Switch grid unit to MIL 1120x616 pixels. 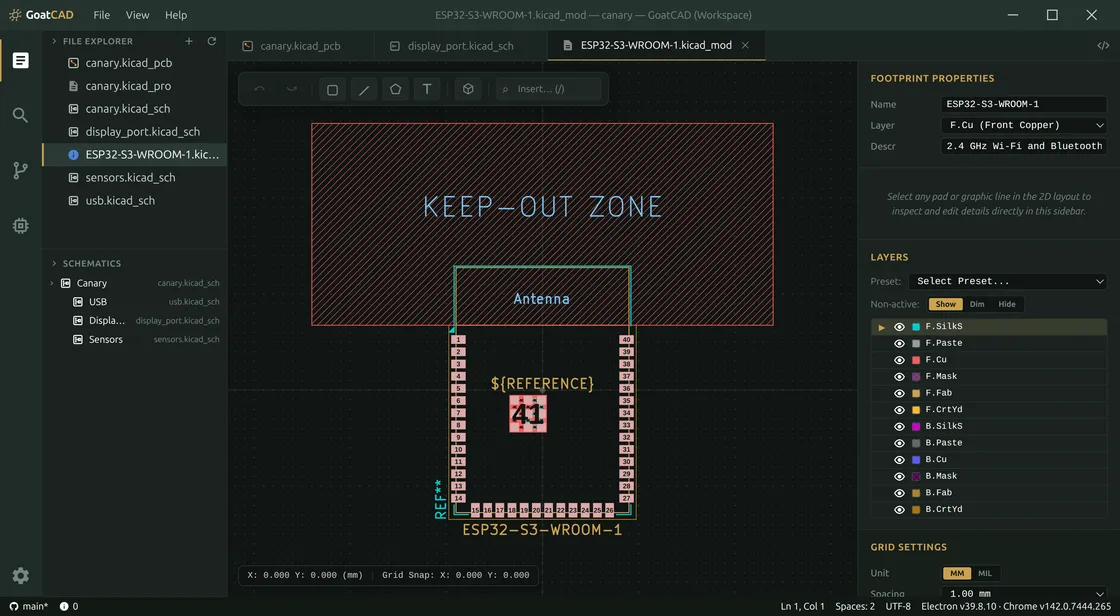pos(984,573)
